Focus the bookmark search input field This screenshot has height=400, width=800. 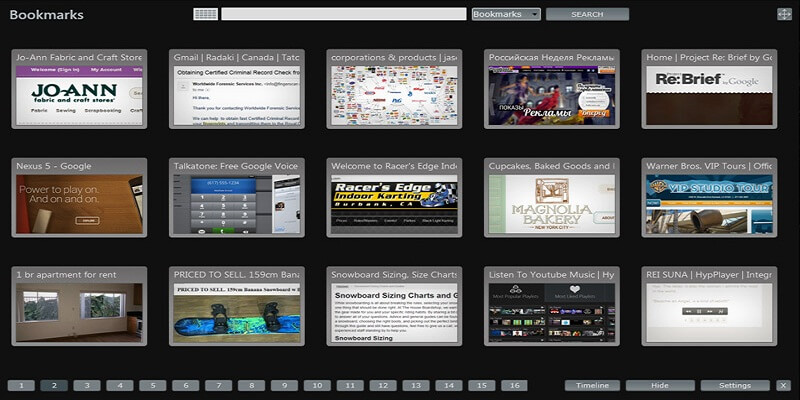pyautogui.click(x=344, y=14)
